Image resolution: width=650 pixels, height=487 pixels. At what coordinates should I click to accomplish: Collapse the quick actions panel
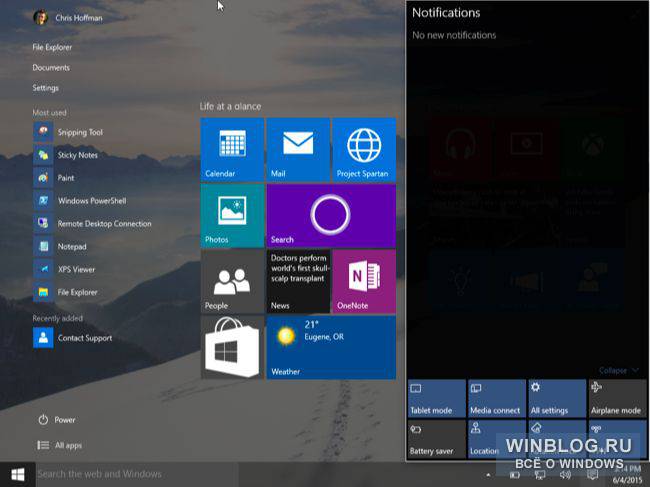(619, 371)
